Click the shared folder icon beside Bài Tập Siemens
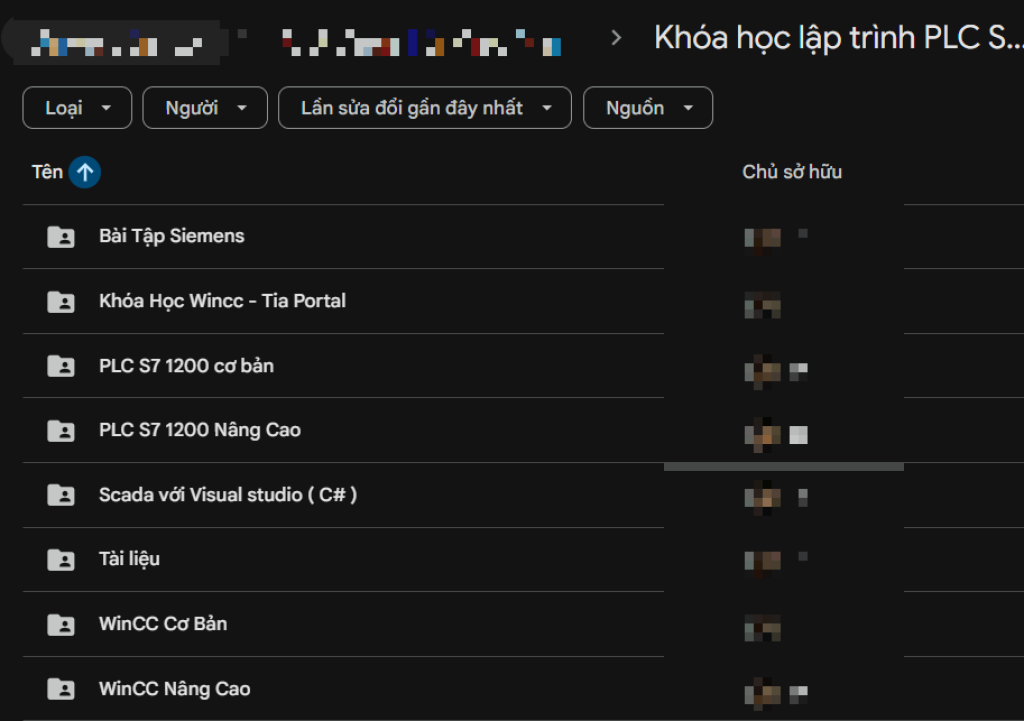 pyautogui.click(x=61, y=237)
